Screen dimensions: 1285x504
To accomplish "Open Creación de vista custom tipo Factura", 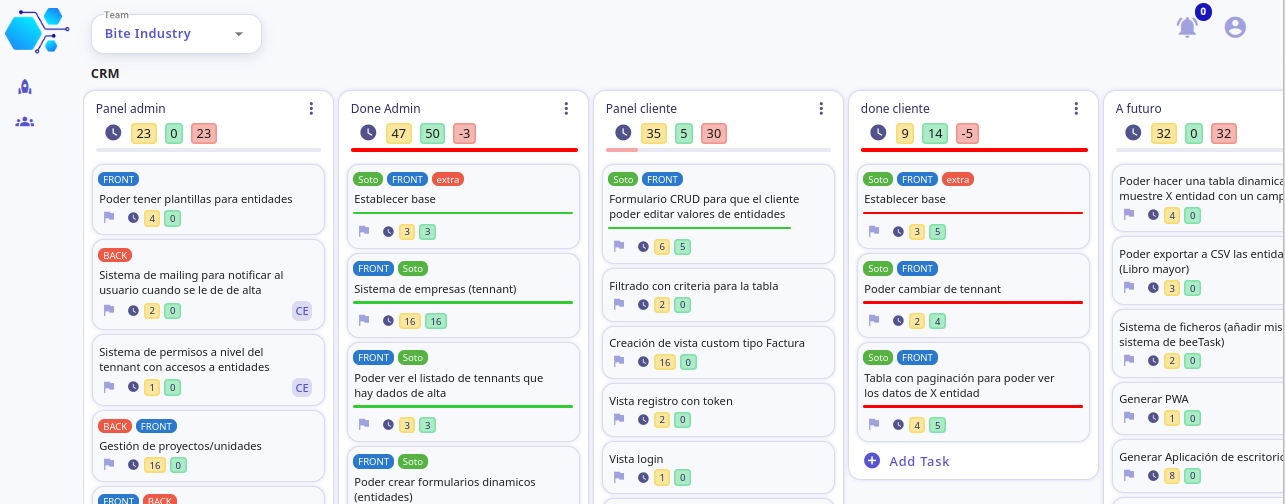I will (718, 352).
